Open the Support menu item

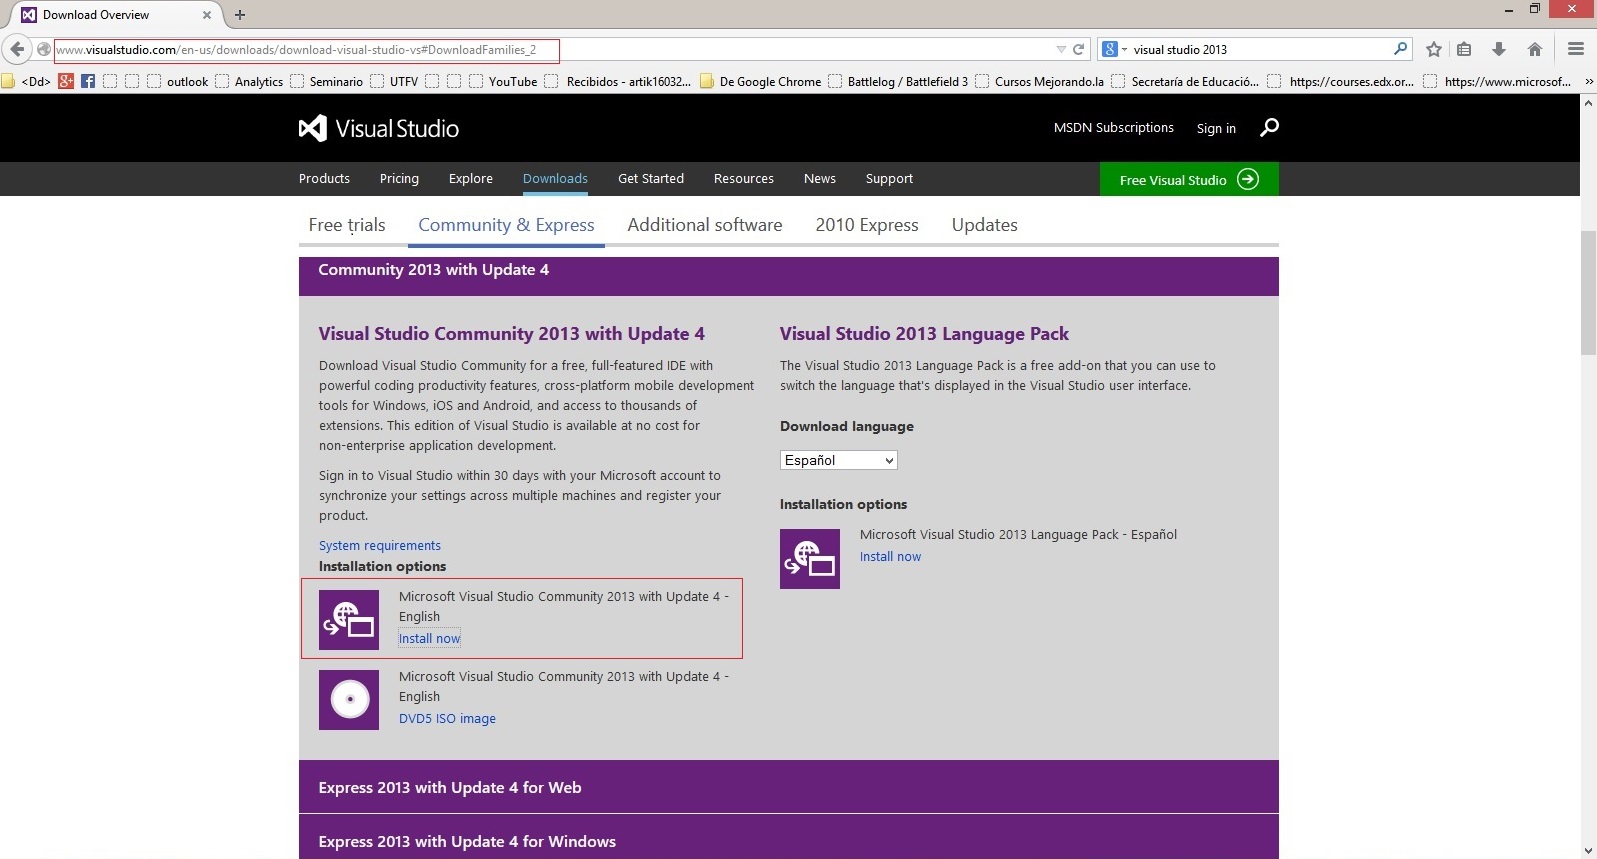click(x=889, y=178)
